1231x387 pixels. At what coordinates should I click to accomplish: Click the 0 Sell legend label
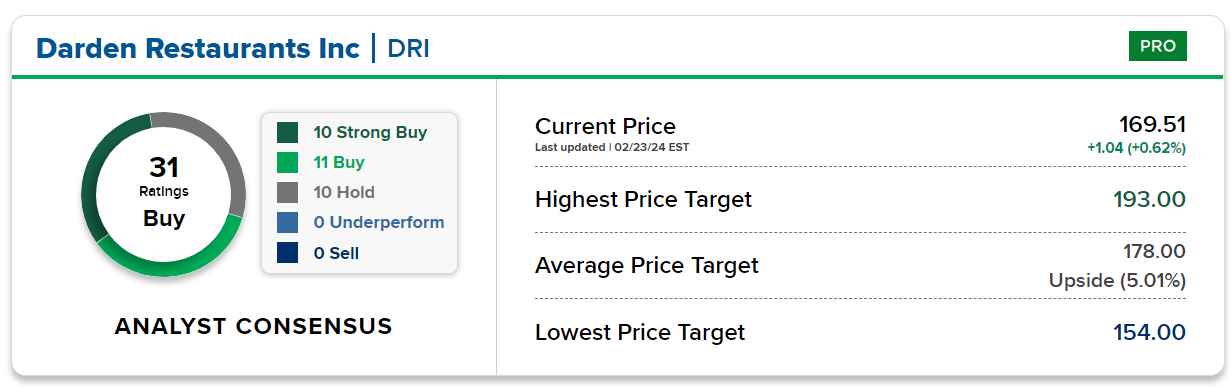pyautogui.click(x=336, y=253)
